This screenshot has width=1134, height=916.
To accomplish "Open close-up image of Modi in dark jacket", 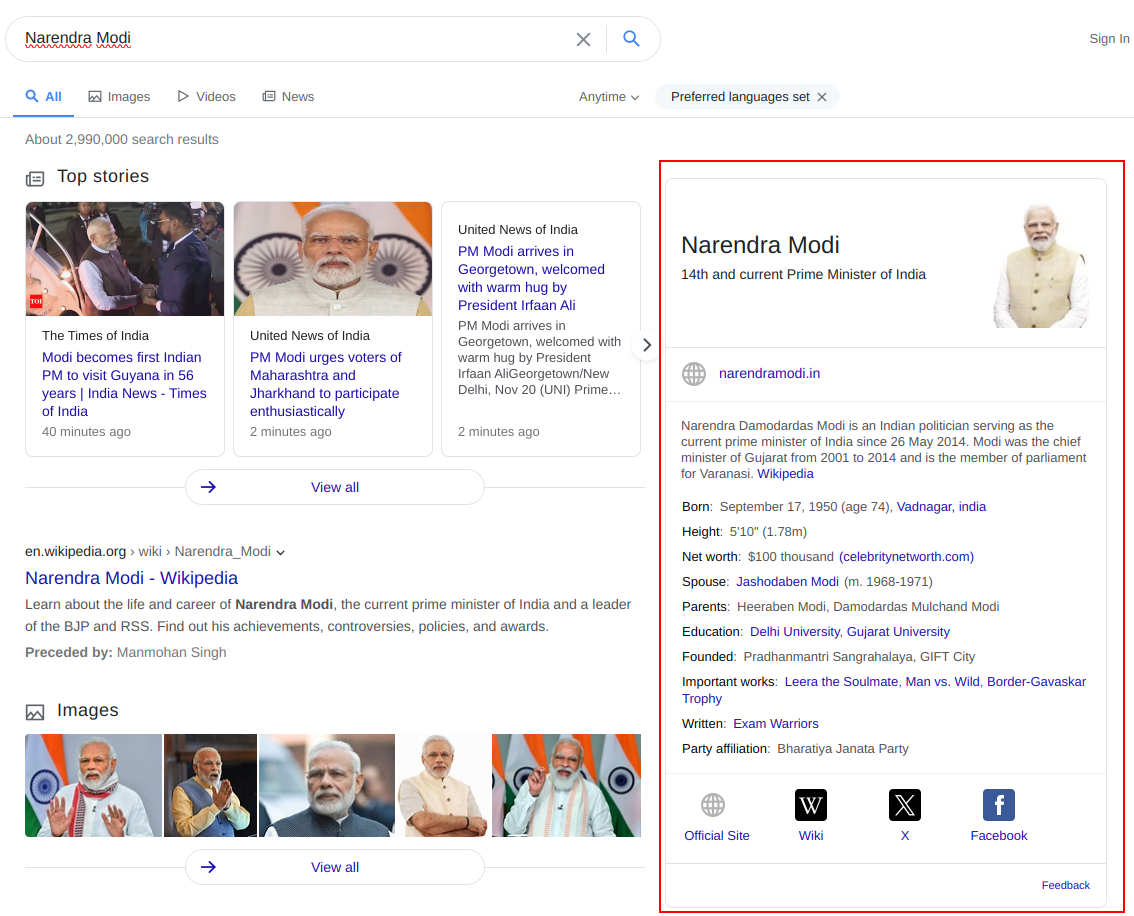I will 327,786.
